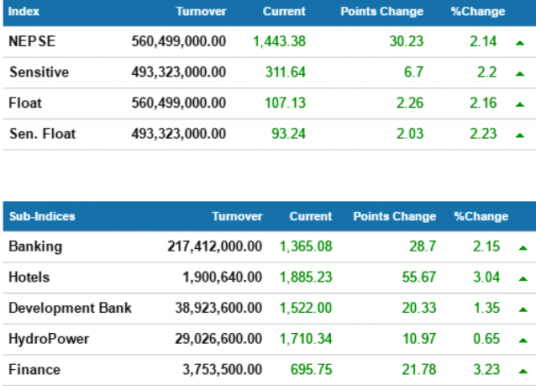This screenshot has width=536, height=386.
Task: Click Development Bank's green up arrow
Action: tap(523, 310)
